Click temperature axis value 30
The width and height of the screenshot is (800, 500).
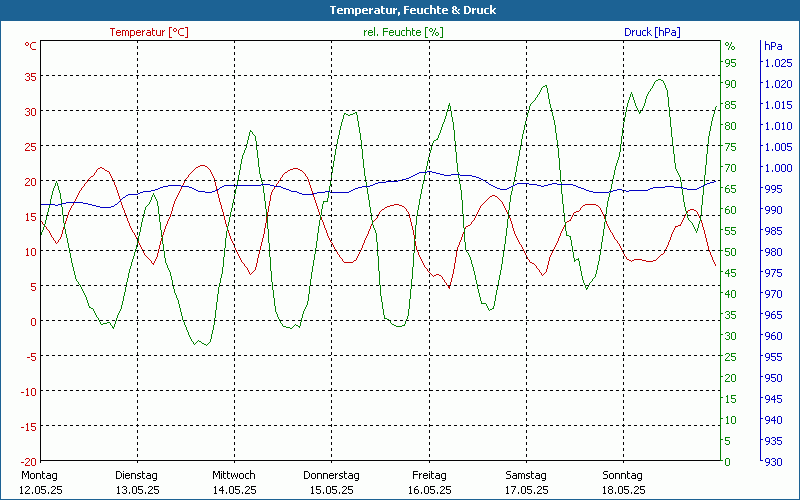click(x=31, y=112)
